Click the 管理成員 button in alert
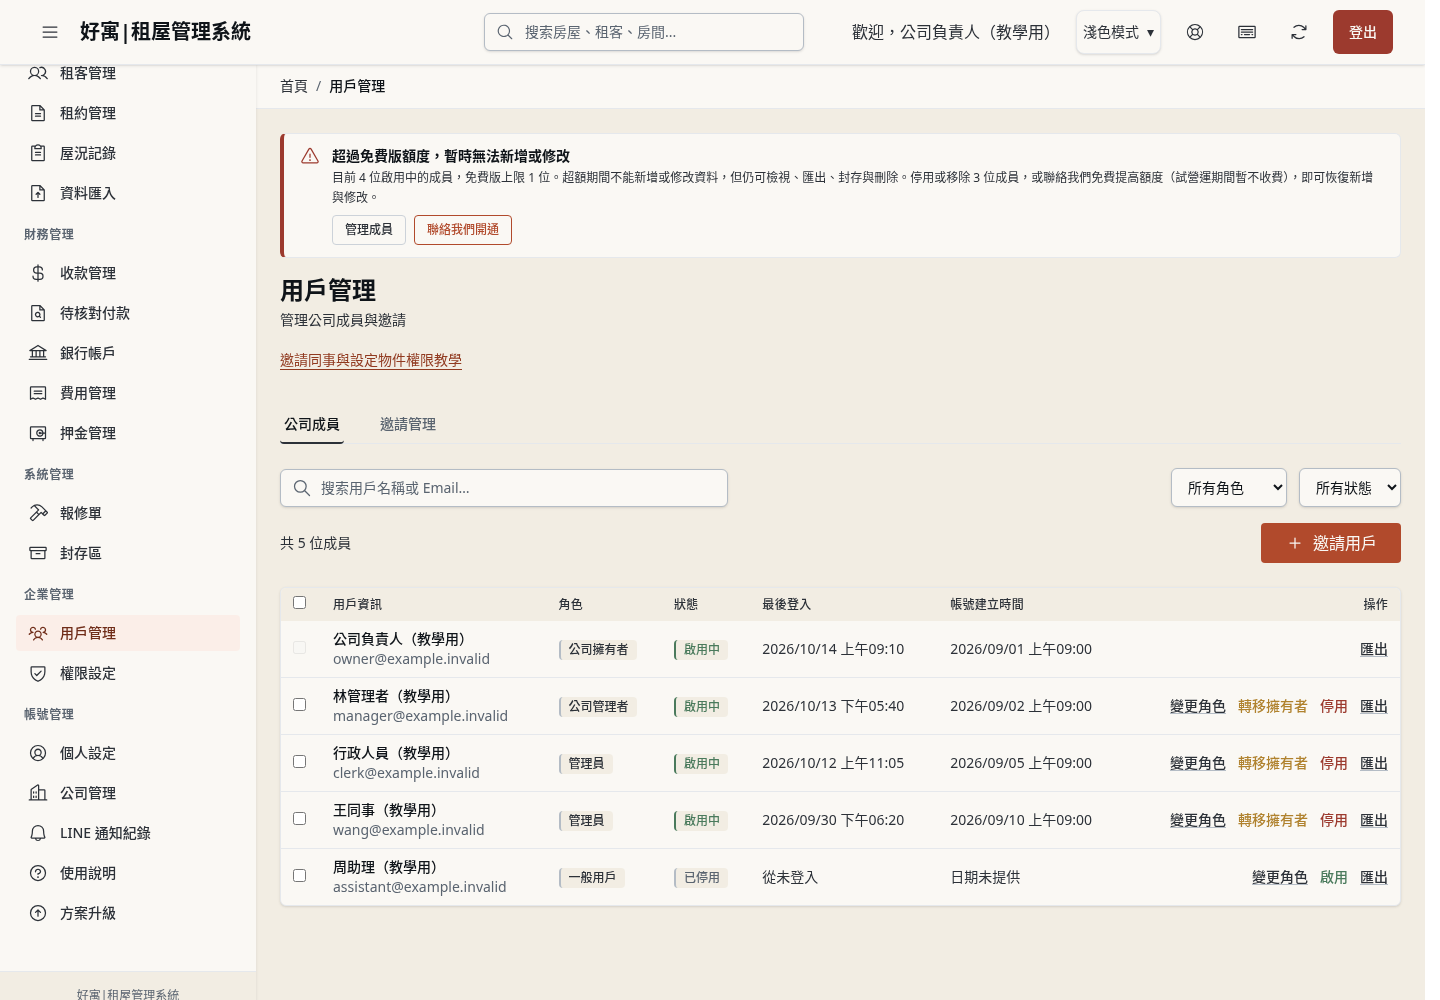This screenshot has width=1440, height=1000. tap(369, 230)
